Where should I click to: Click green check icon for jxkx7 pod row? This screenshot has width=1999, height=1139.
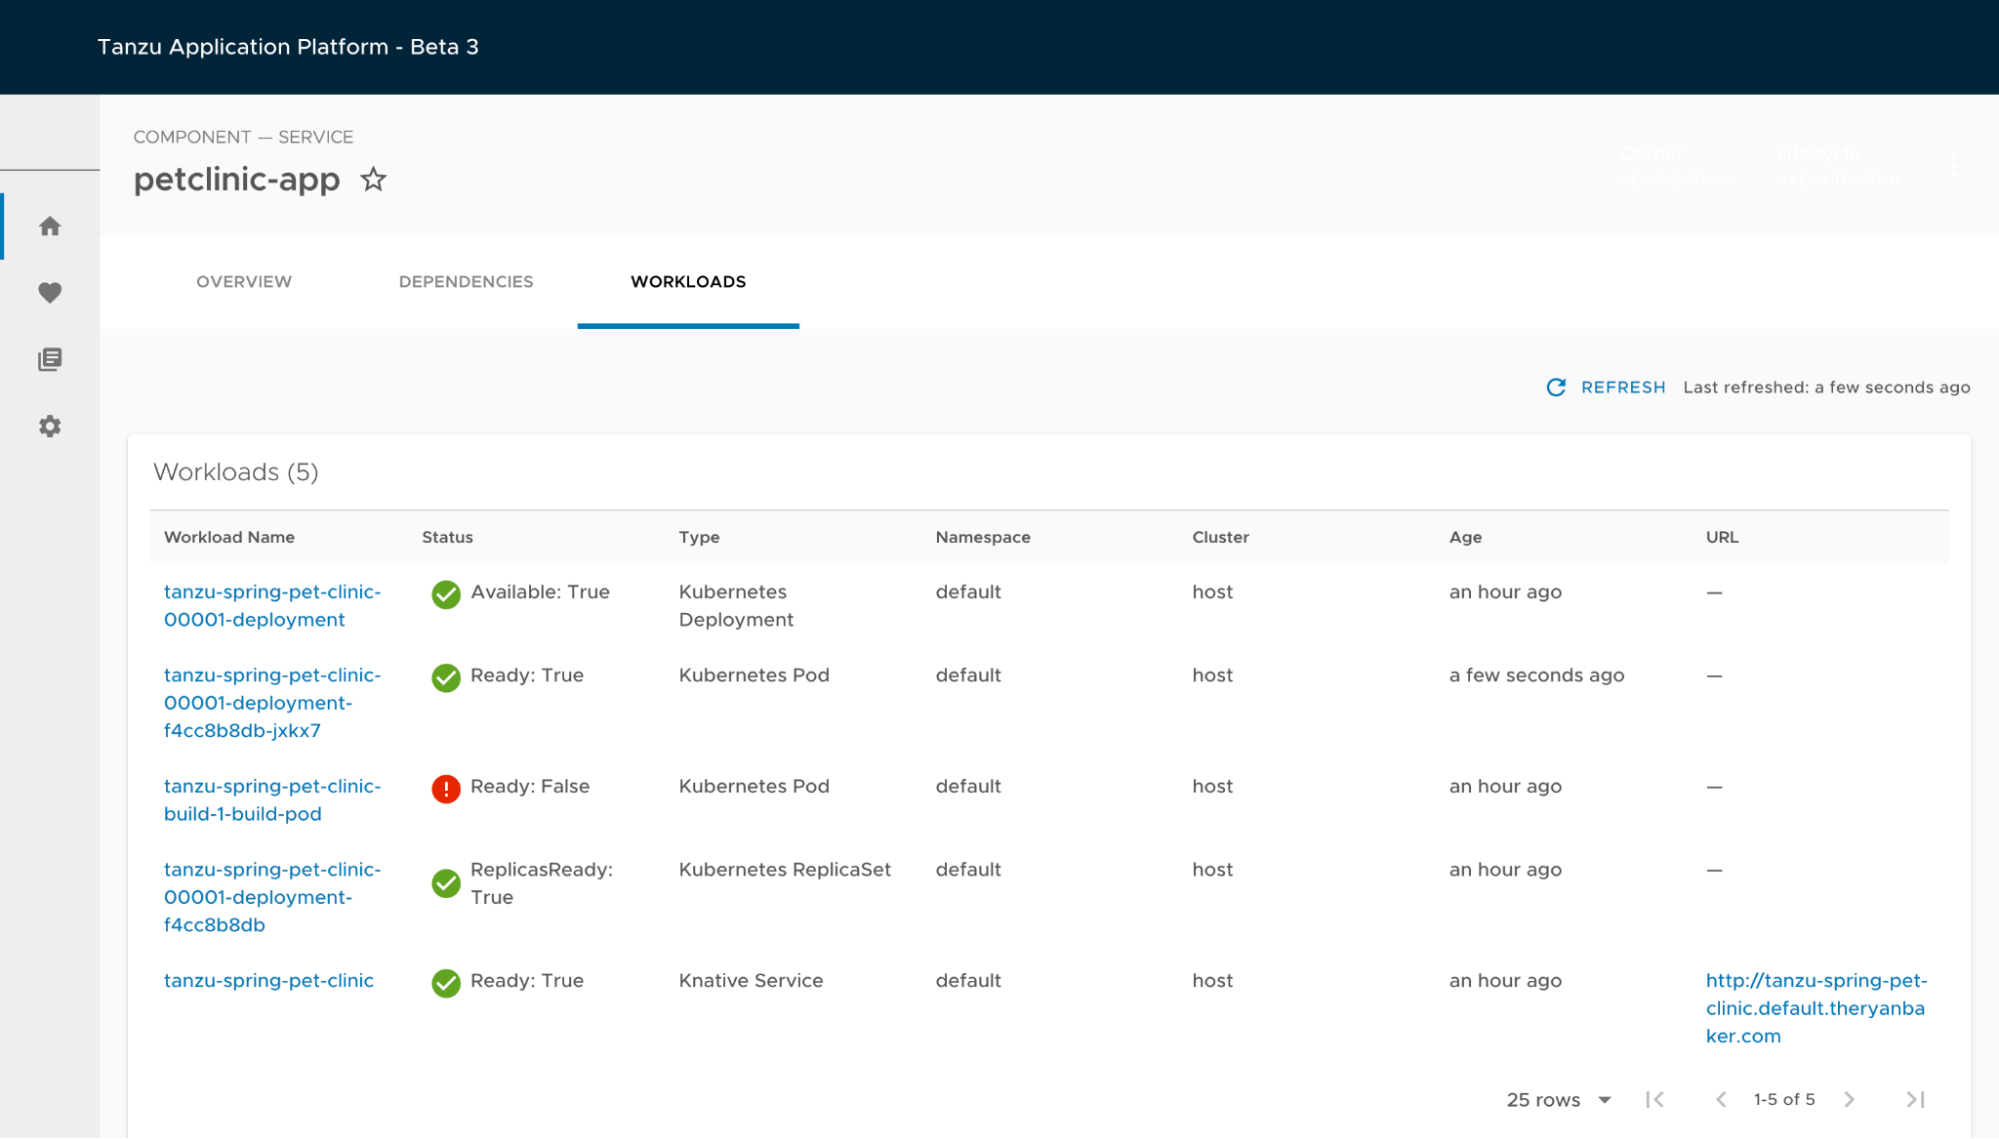pos(446,678)
